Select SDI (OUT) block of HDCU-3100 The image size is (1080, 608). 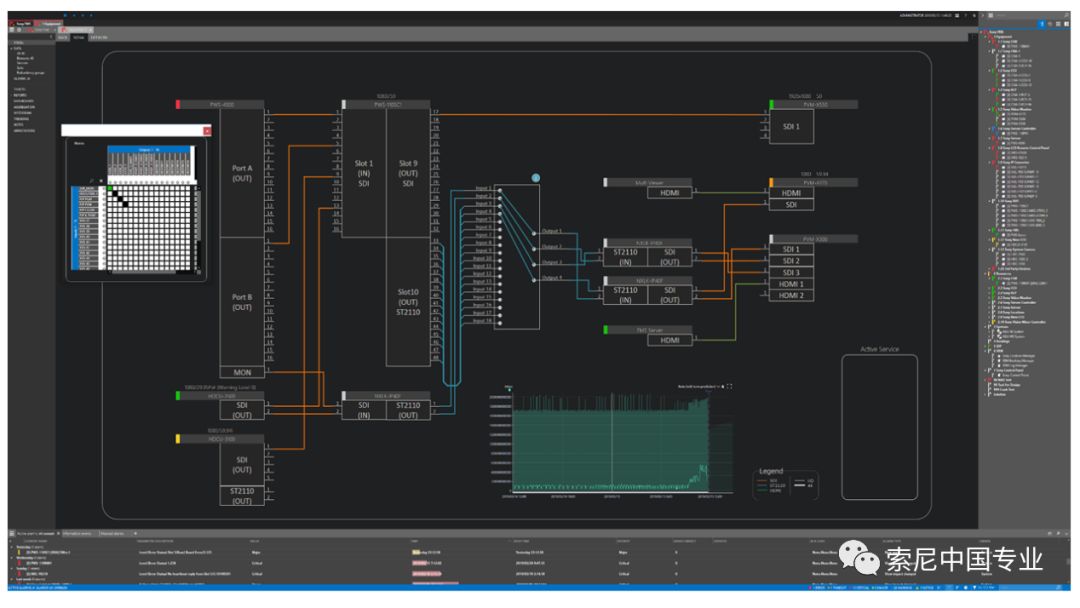pyautogui.click(x=242, y=465)
